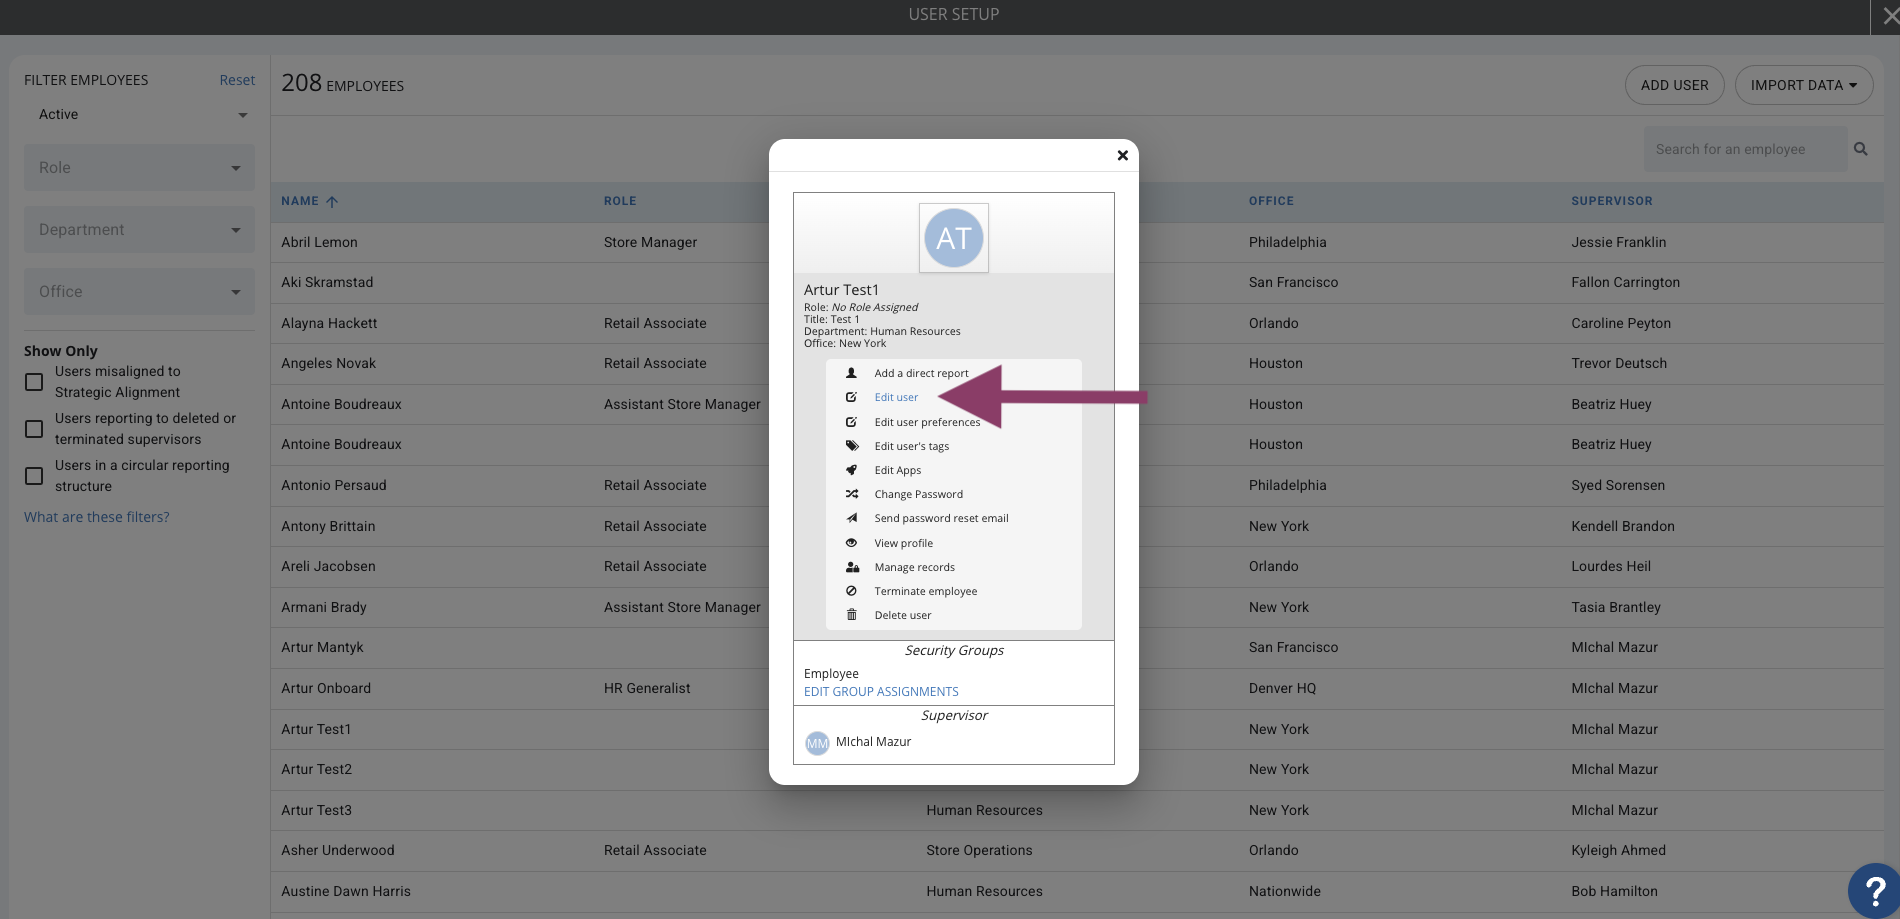Select Manage records in the user menu

tap(914, 567)
